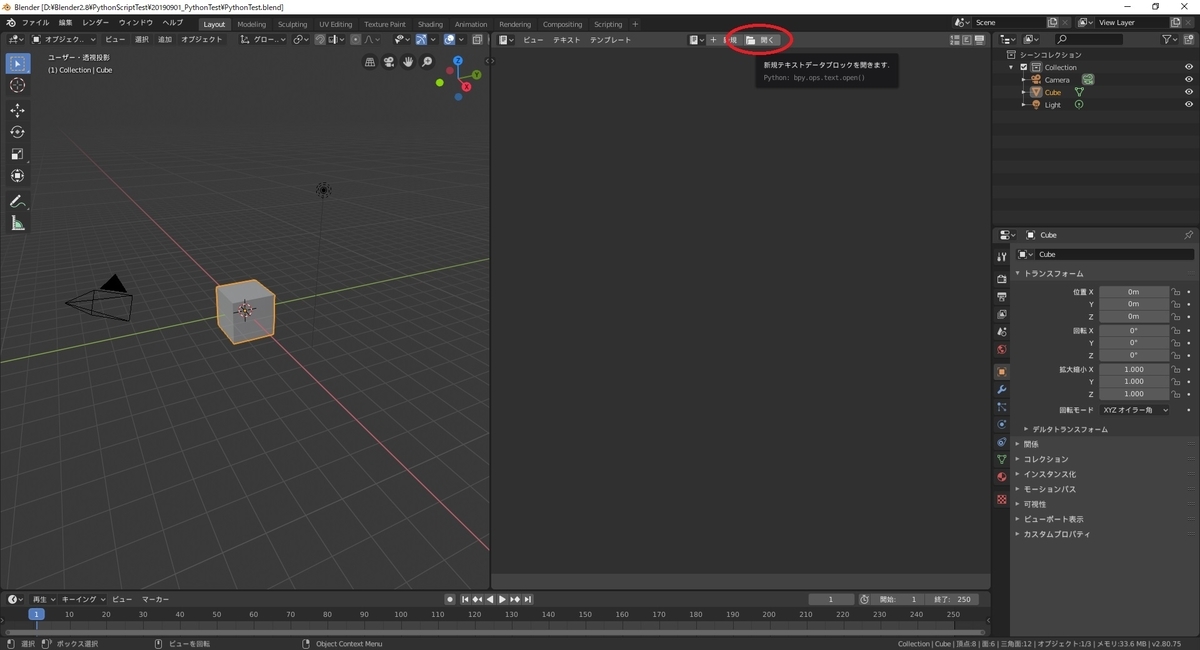The width and height of the screenshot is (1200, 650).
Task: Hide the Light with its eye icon
Action: 1189,105
